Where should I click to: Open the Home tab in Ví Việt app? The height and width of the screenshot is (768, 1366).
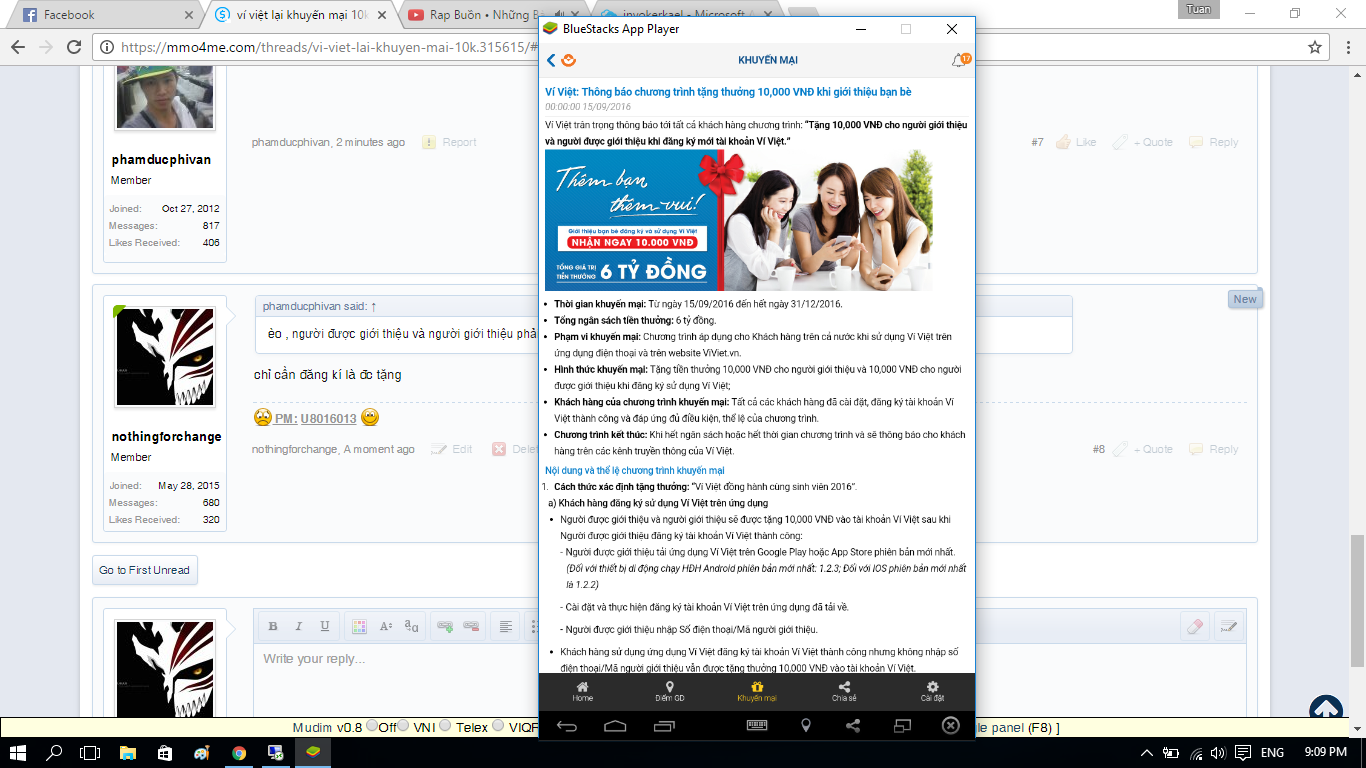click(x=582, y=691)
